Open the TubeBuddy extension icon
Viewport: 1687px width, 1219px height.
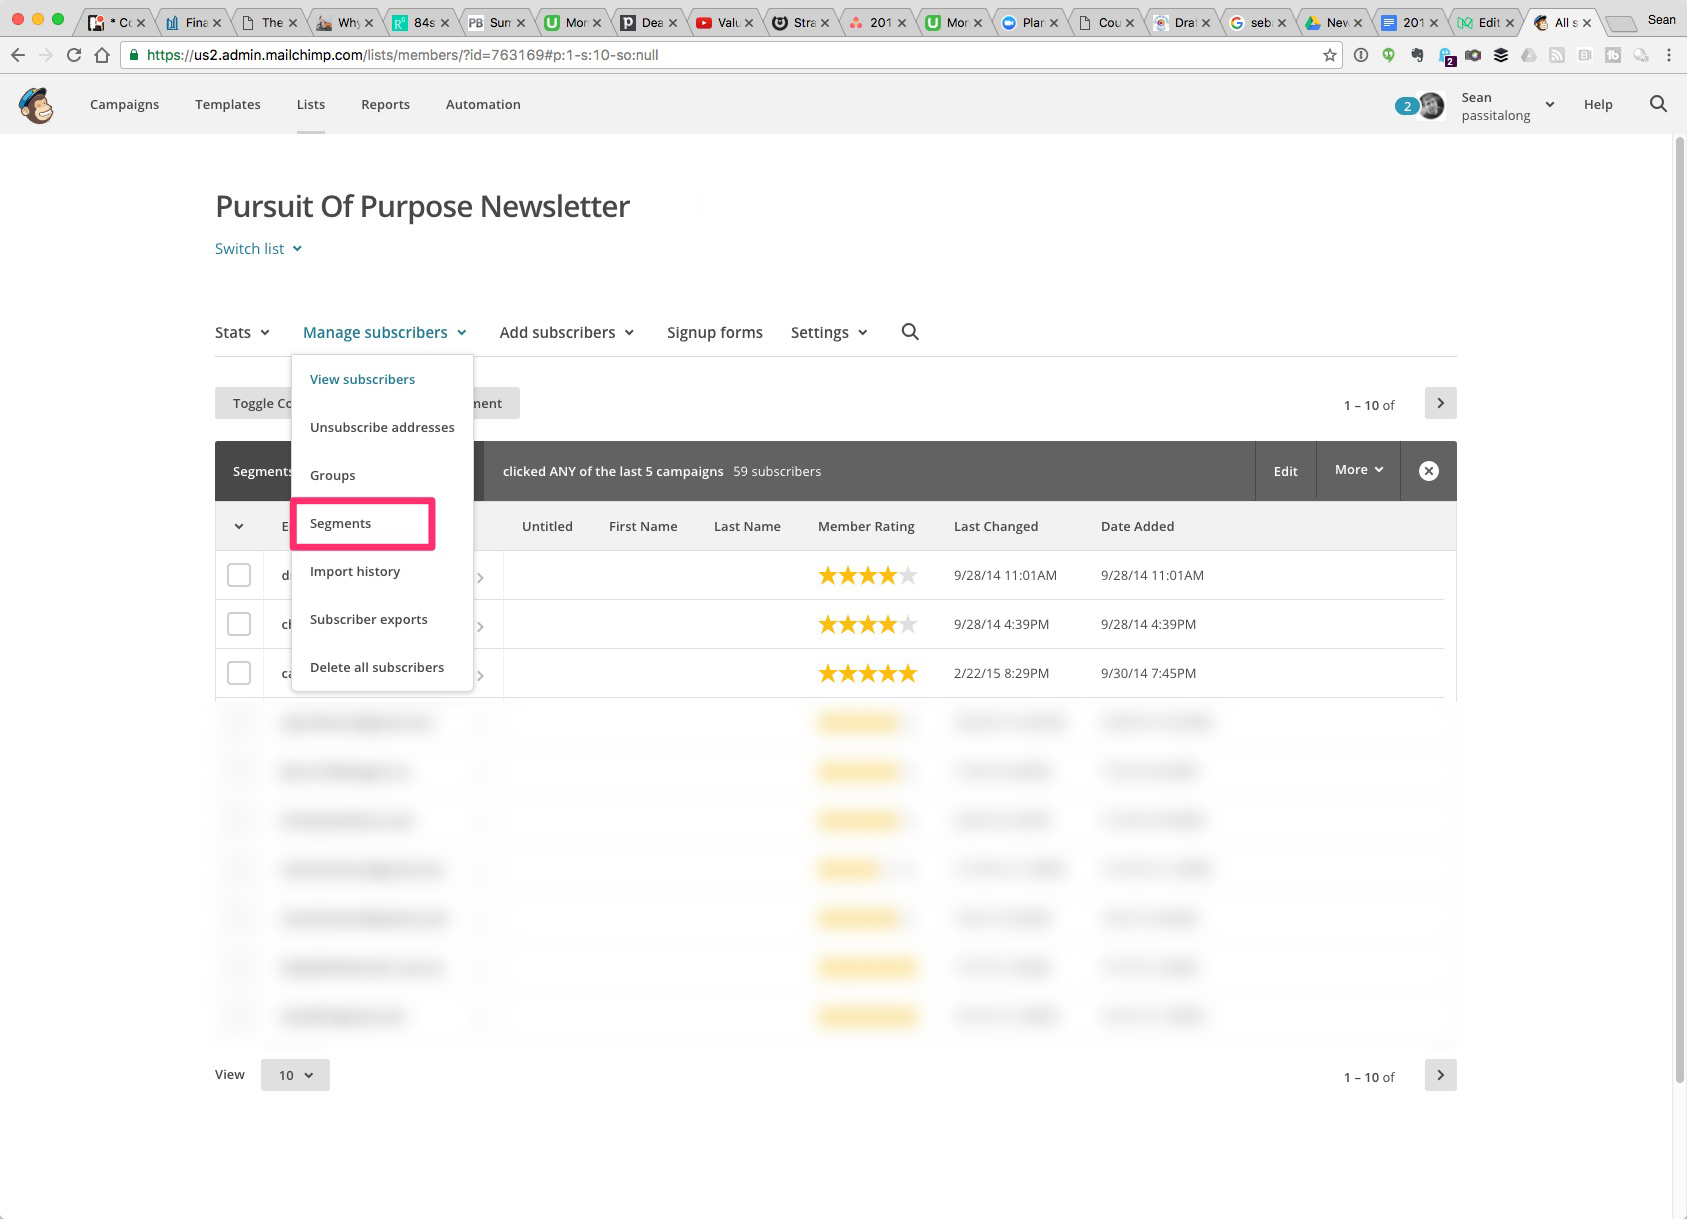[x=1613, y=55]
